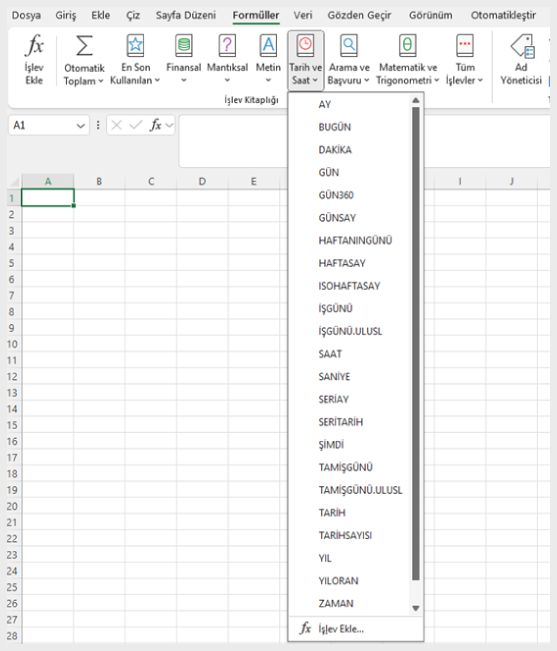Open the Metin functions icon
Viewport: 557px width, 651px height.
coord(268,45)
